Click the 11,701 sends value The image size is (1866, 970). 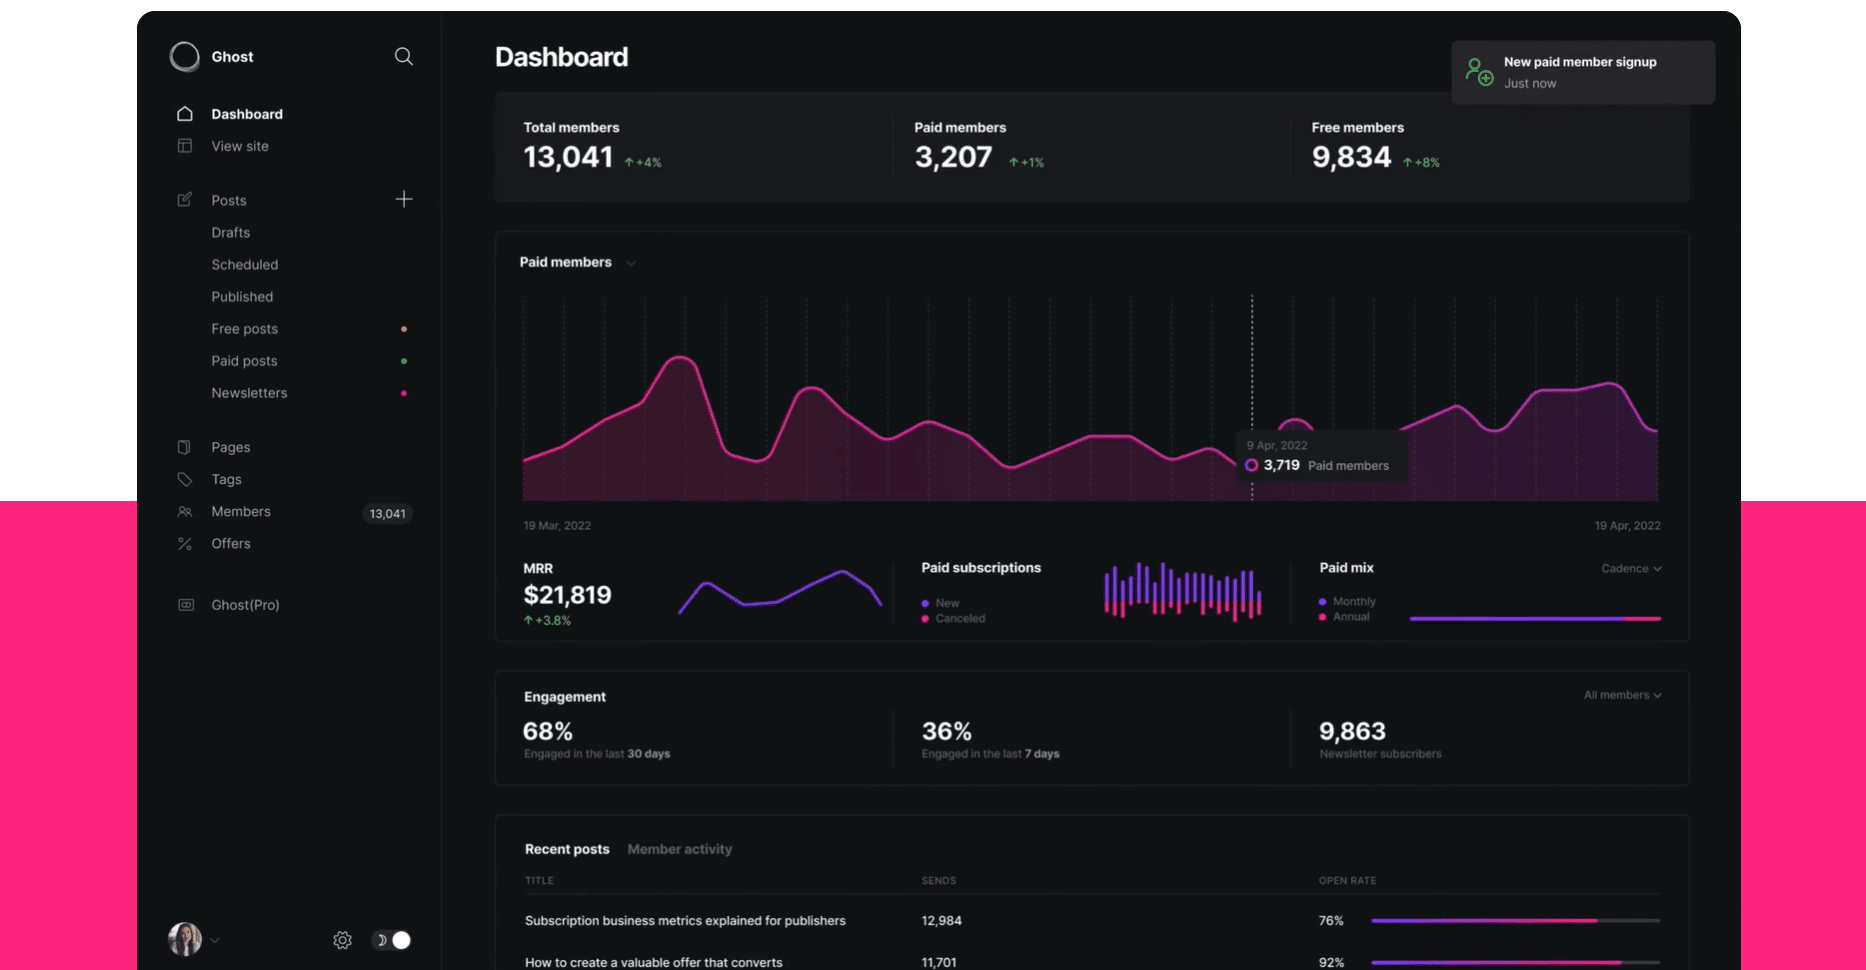coord(939,962)
